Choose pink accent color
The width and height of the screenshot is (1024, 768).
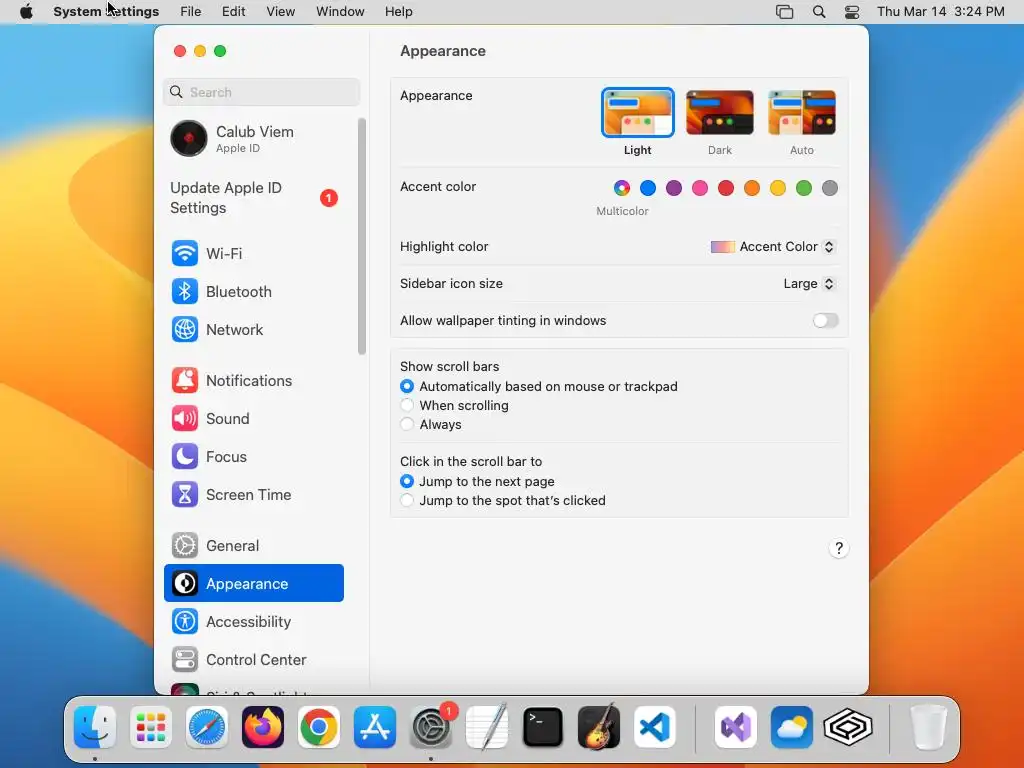point(700,188)
